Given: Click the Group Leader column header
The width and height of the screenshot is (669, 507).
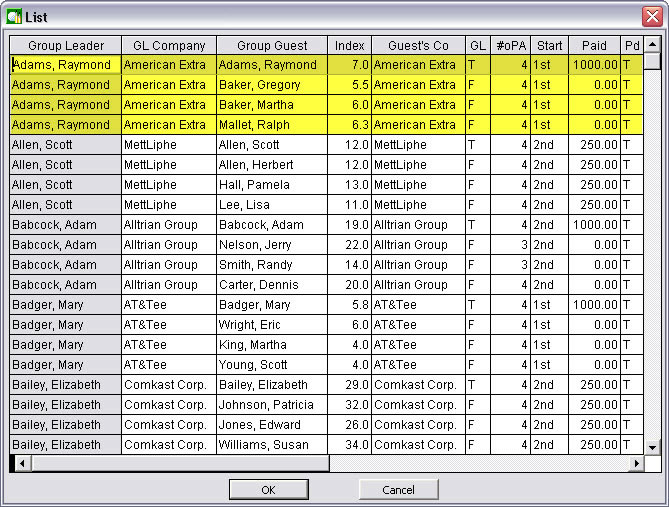Looking at the screenshot, I should (66, 45).
